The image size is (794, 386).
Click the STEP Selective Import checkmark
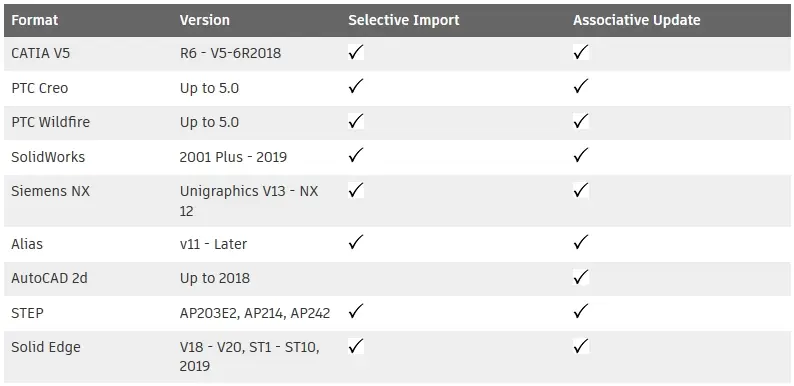coord(356,311)
